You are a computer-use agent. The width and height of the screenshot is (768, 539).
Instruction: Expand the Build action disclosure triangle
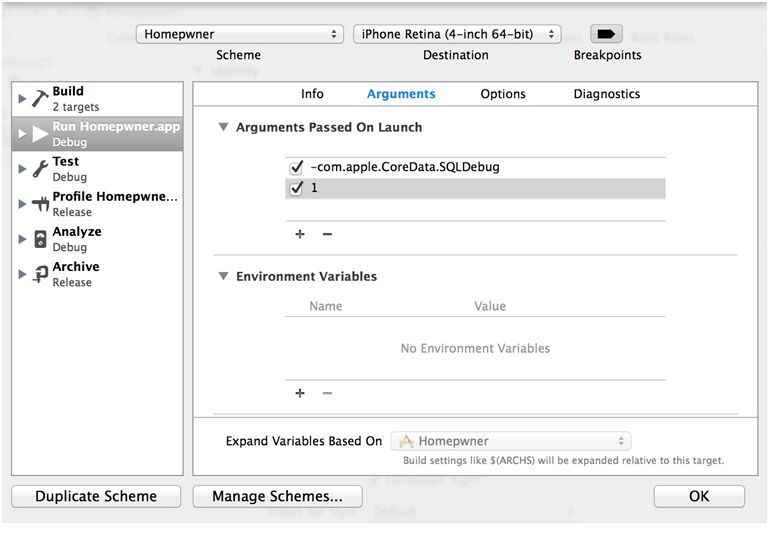click(22, 98)
